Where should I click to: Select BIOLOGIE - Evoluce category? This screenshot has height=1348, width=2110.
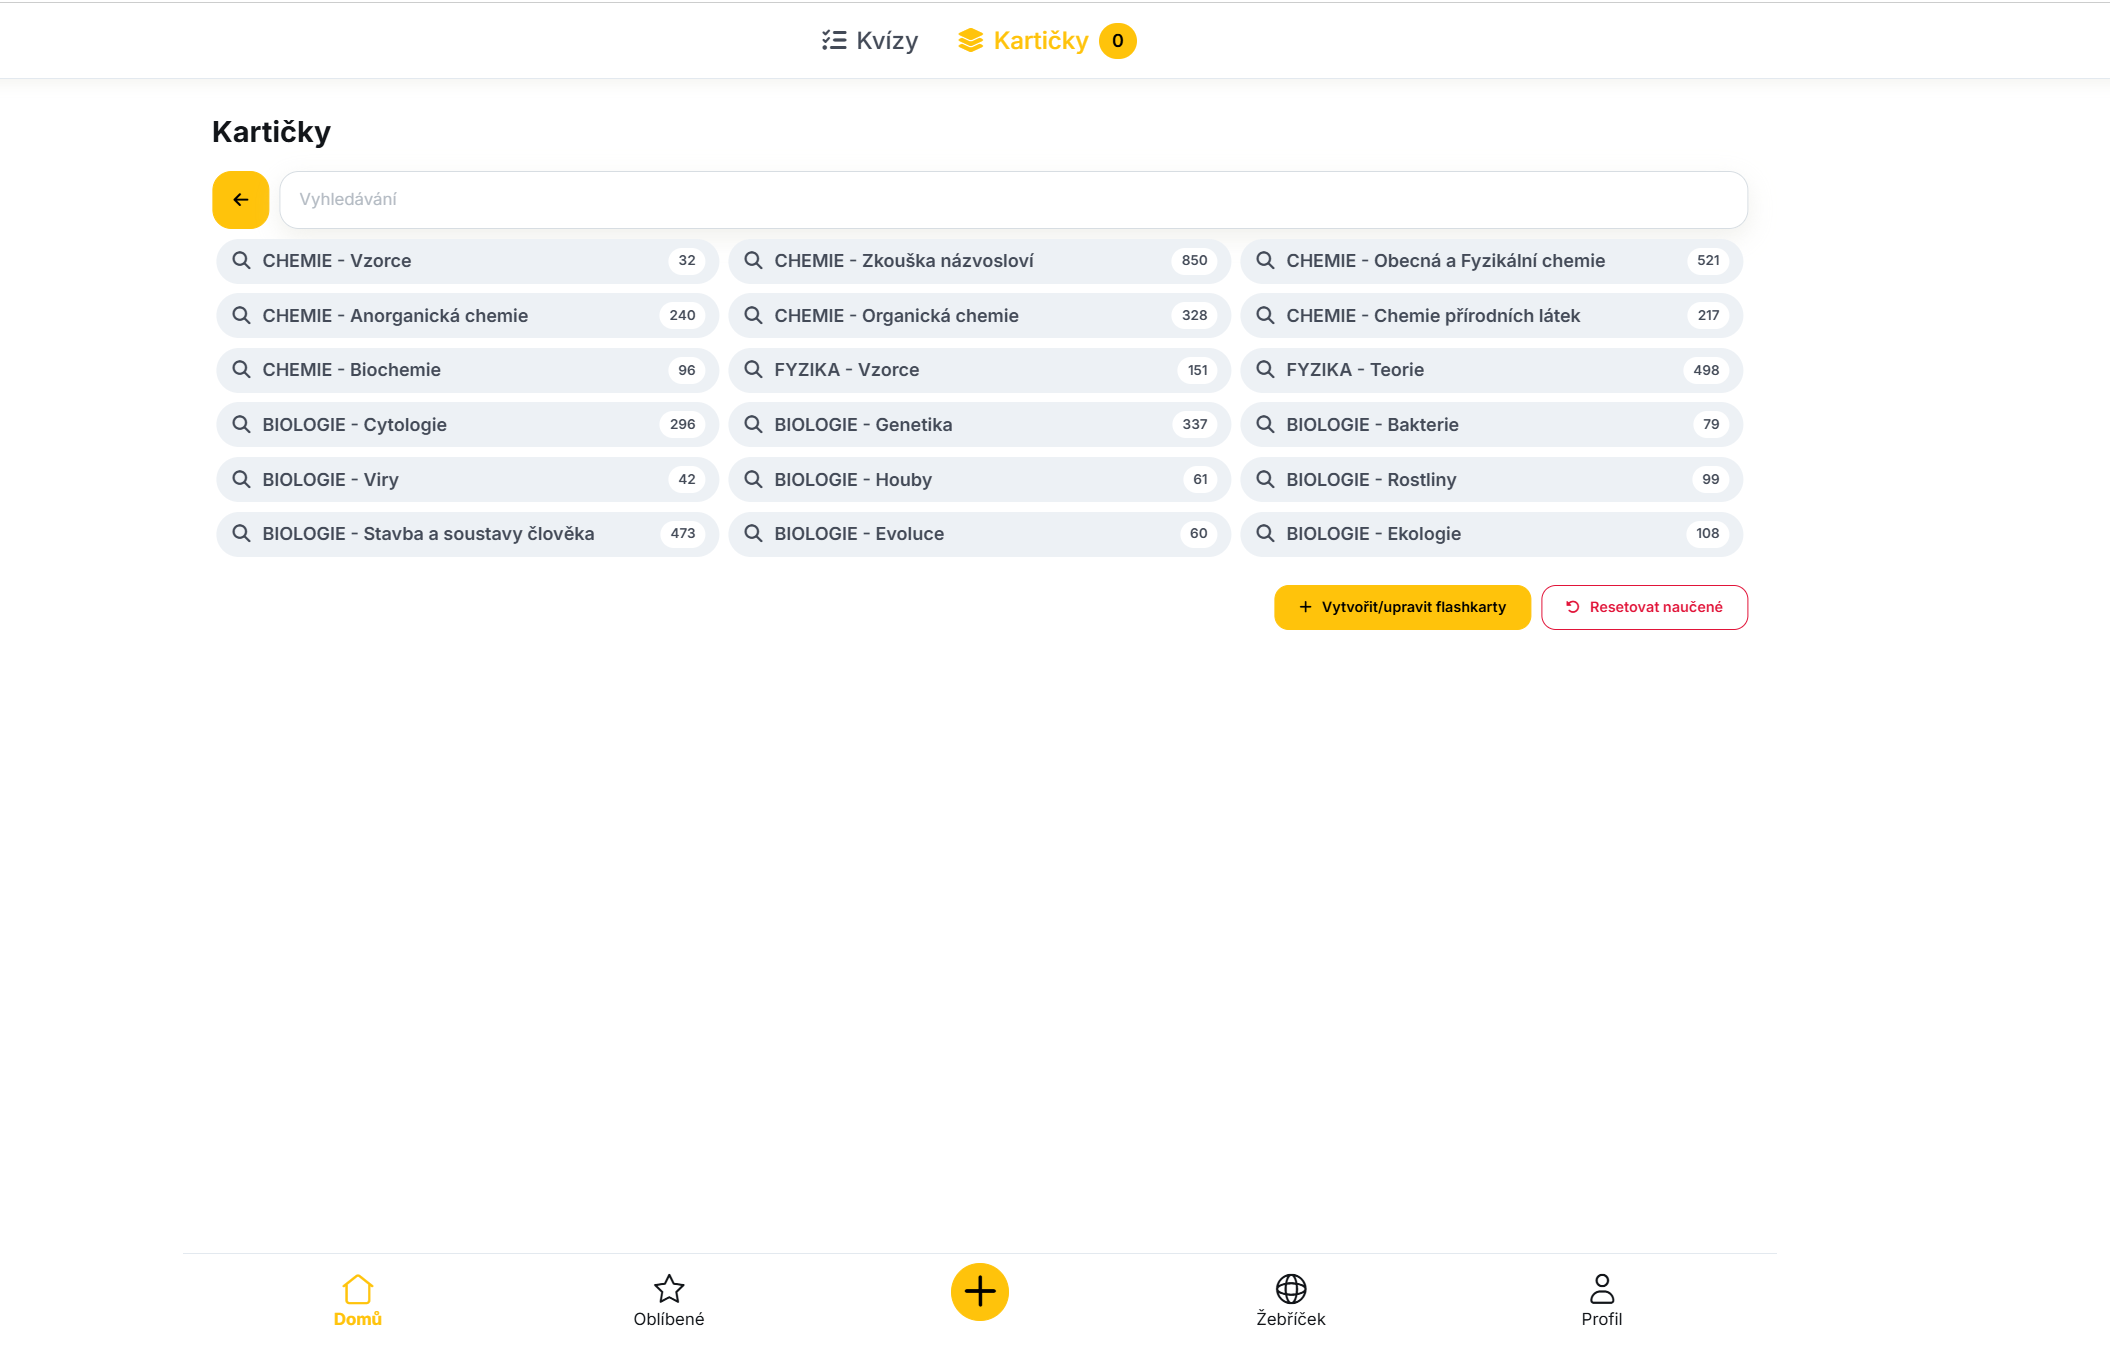pyautogui.click(x=979, y=534)
